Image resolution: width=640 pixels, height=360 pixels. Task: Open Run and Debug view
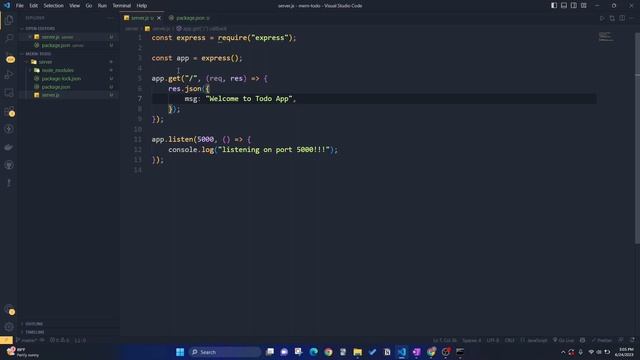pyautogui.click(x=9, y=75)
